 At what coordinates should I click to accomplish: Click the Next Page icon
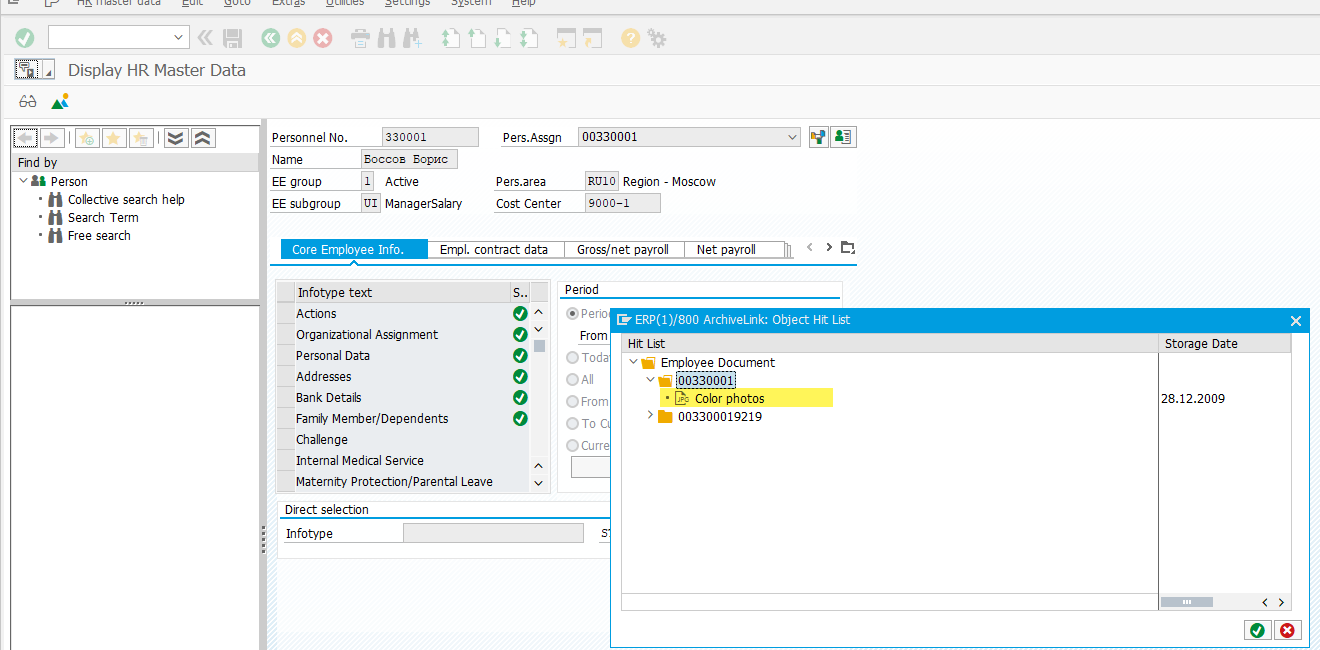pos(502,38)
